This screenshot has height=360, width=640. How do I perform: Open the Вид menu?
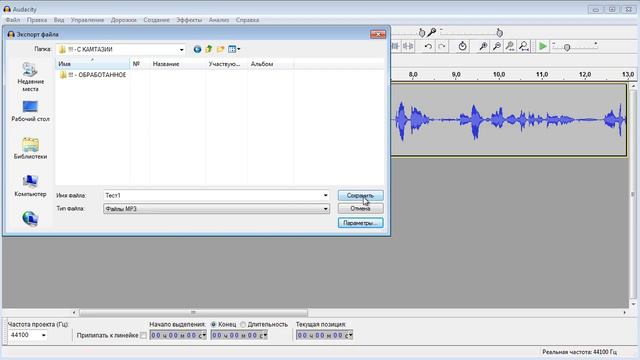[59, 20]
